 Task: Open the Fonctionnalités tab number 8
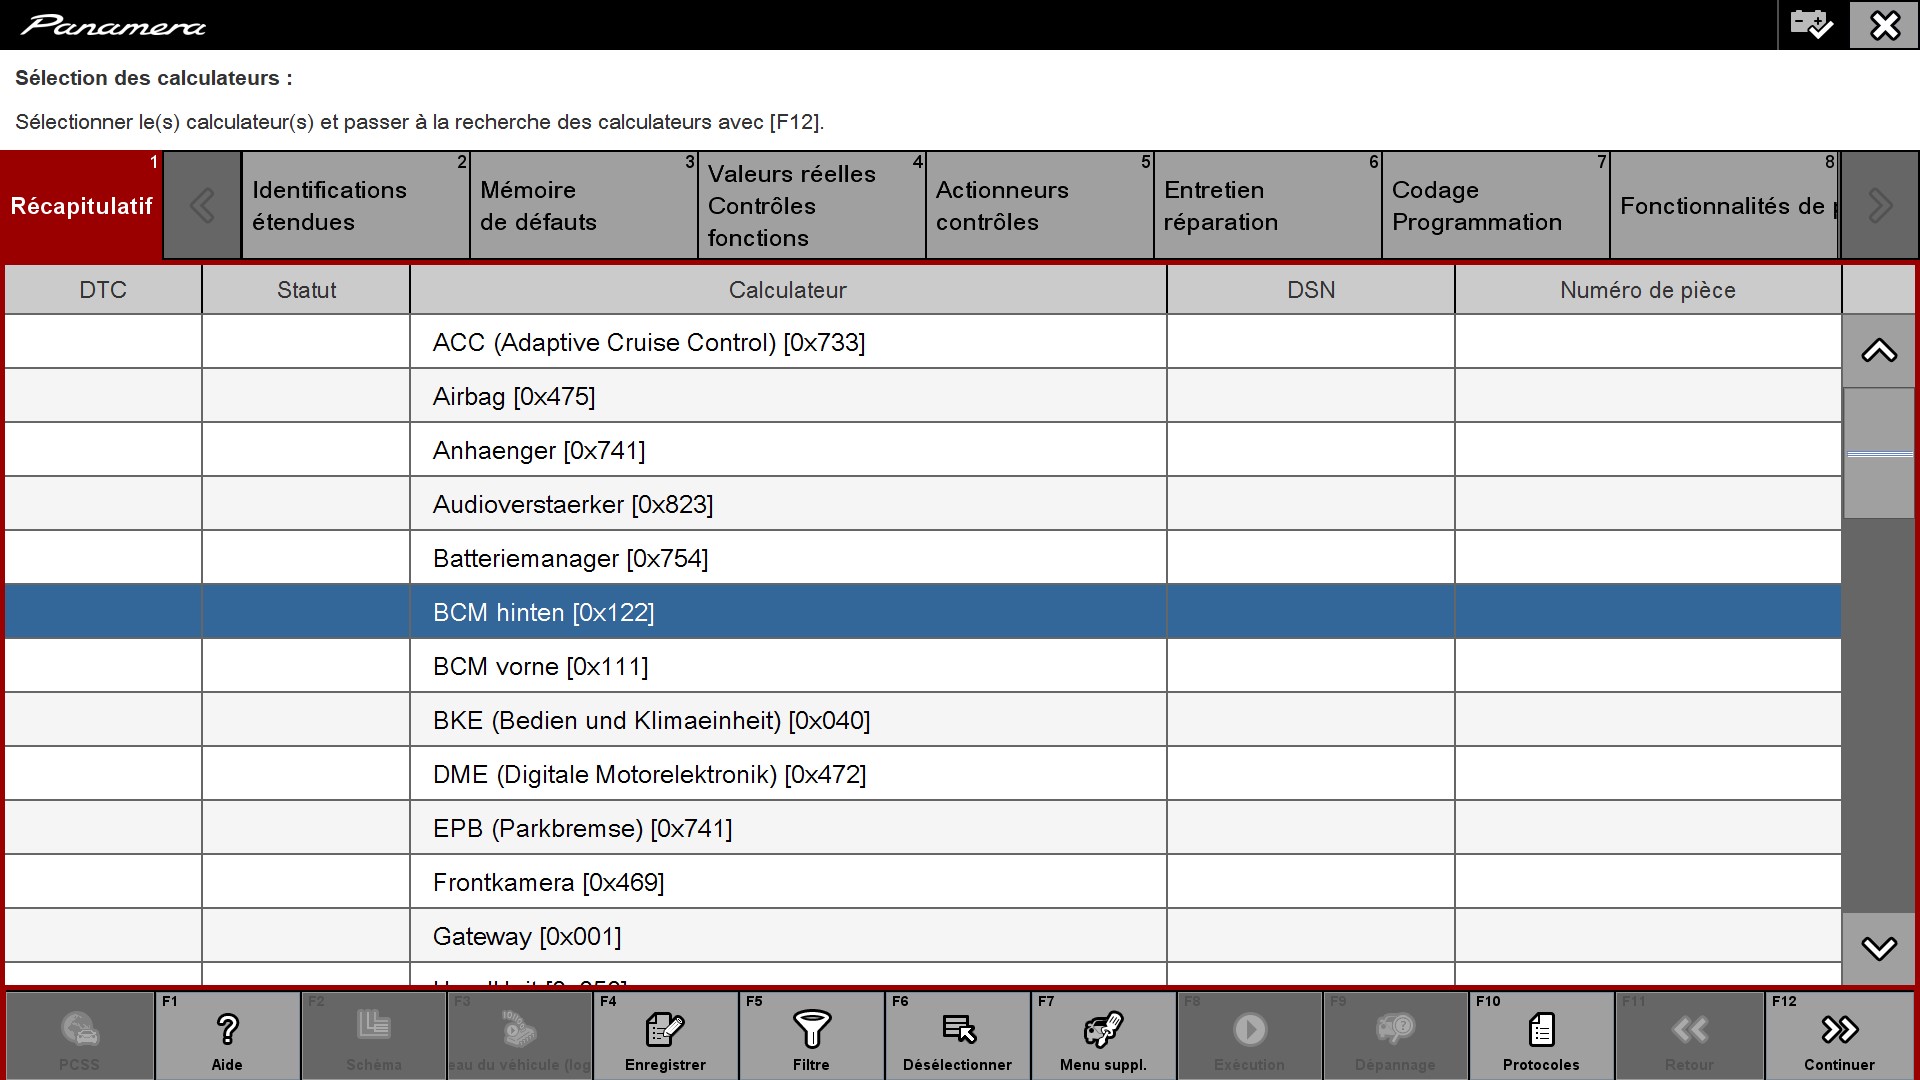click(1725, 206)
